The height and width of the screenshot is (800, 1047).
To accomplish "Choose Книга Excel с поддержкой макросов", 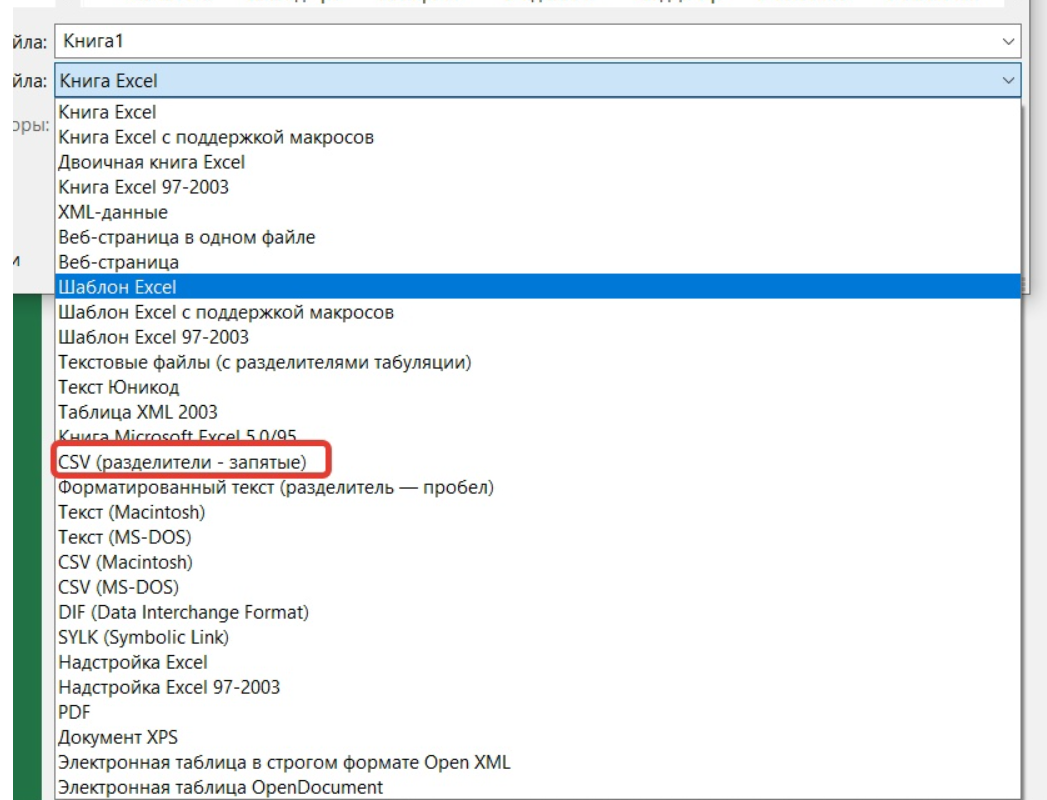I will (538, 138).
